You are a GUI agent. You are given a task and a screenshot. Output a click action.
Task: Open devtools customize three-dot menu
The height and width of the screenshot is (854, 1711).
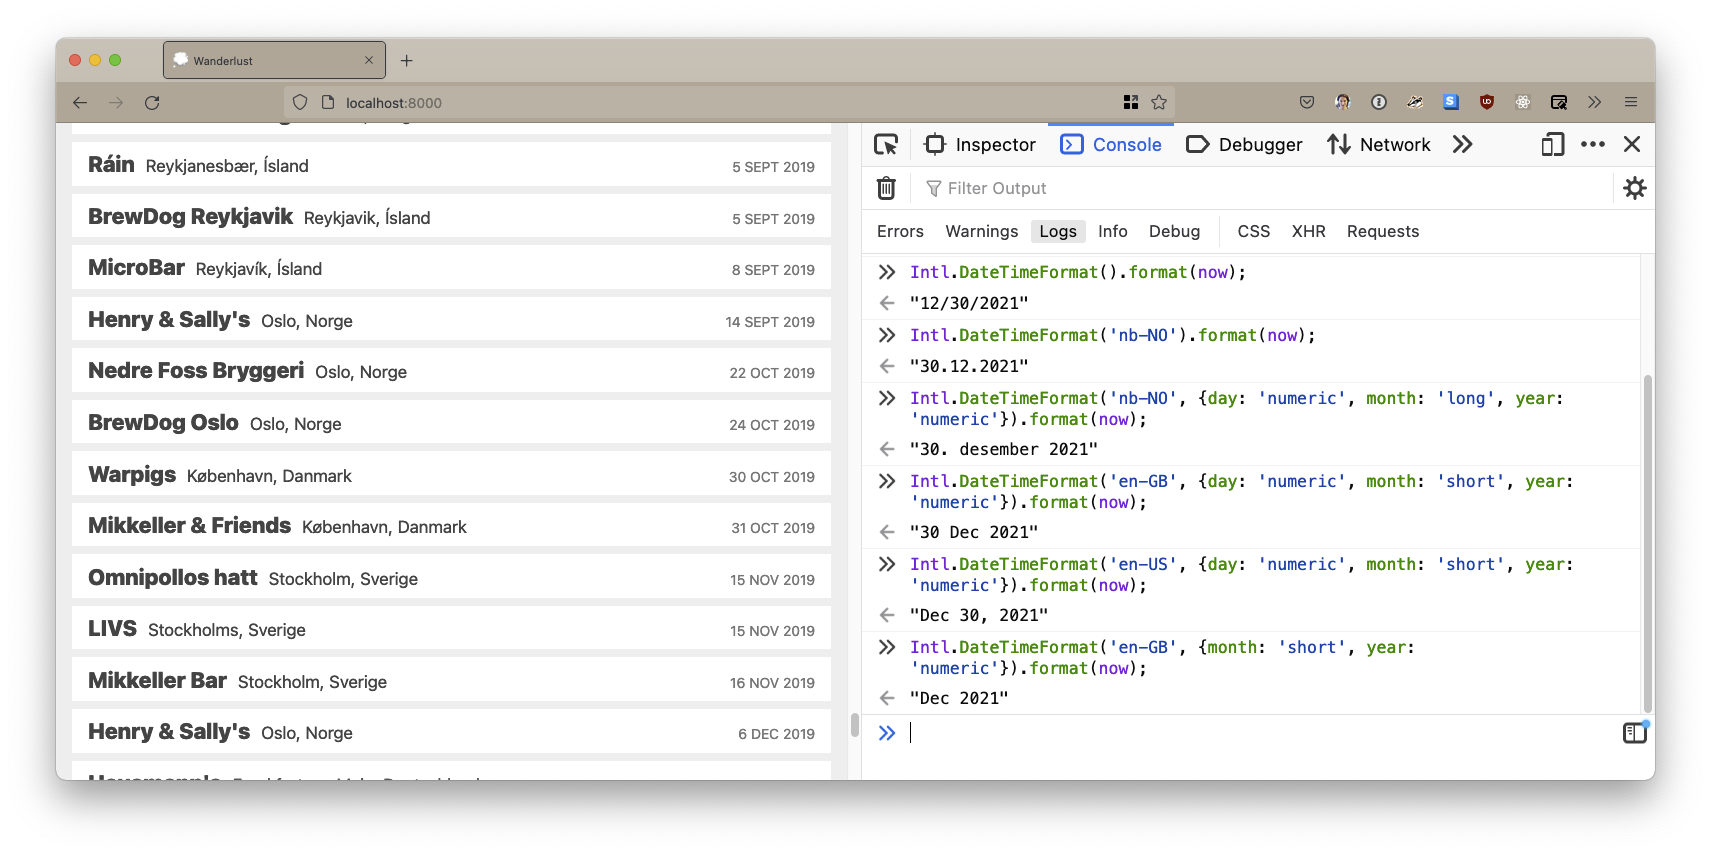point(1593,145)
